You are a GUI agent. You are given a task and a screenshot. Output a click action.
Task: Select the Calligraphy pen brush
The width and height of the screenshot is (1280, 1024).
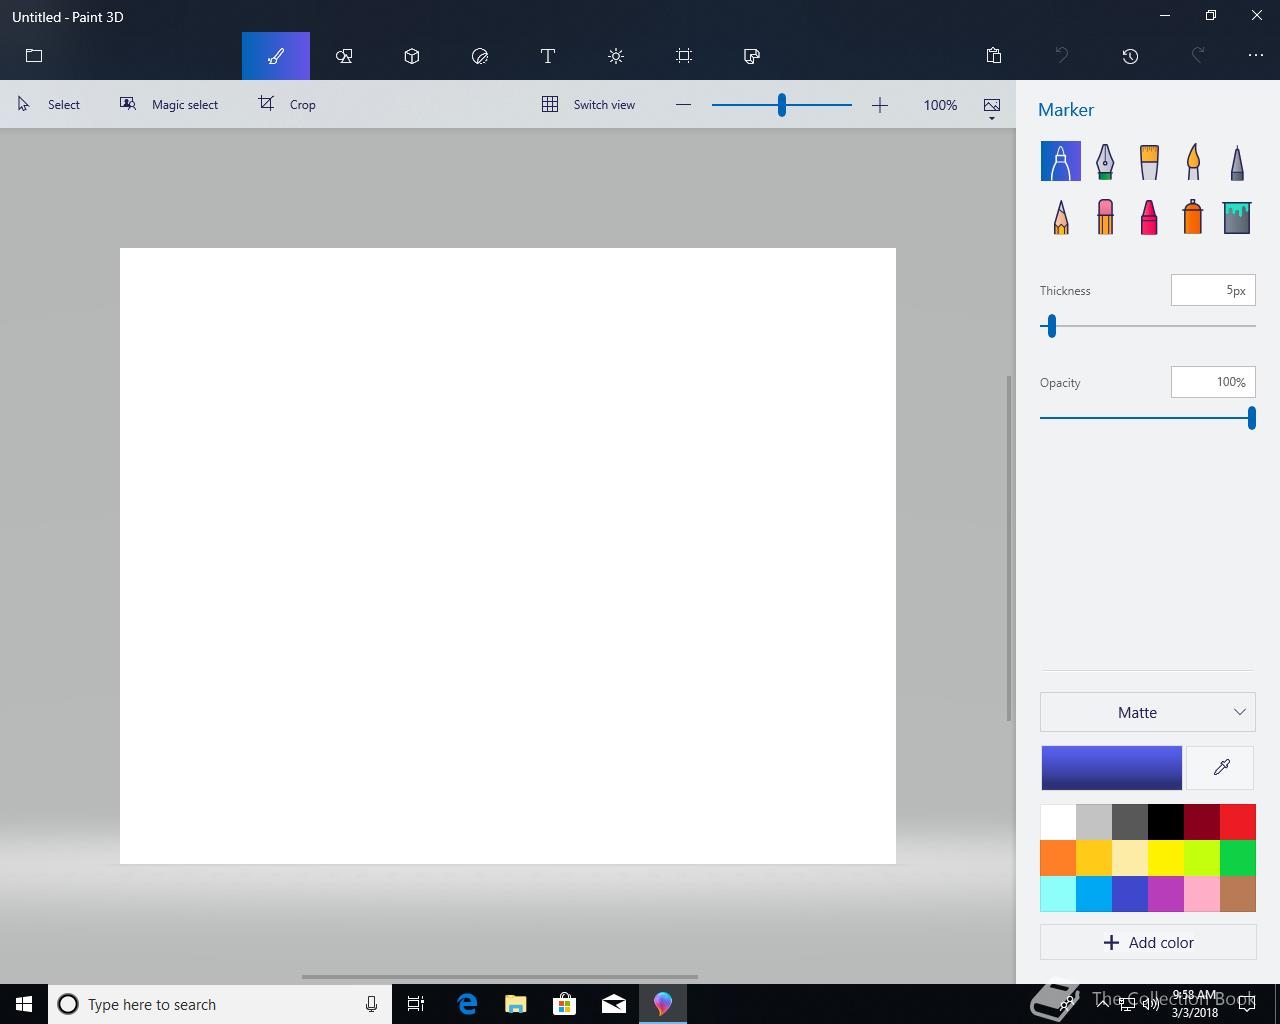[1105, 161]
